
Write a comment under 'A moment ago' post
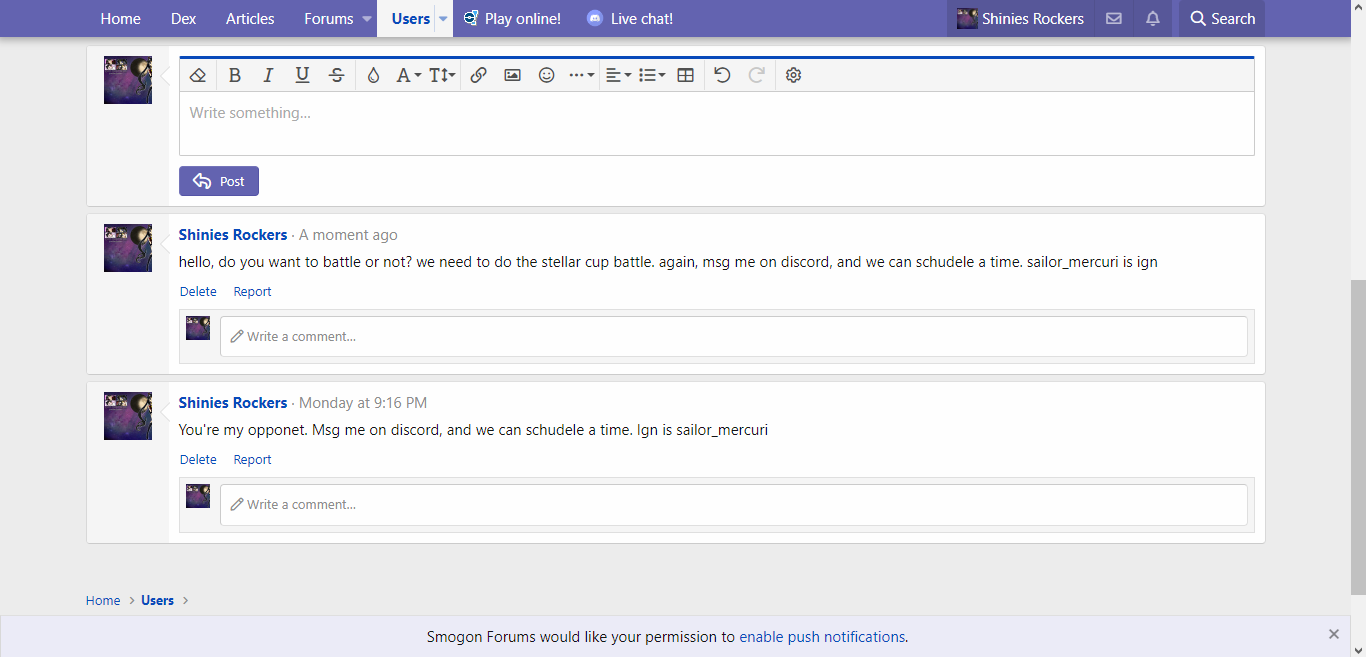[734, 337]
